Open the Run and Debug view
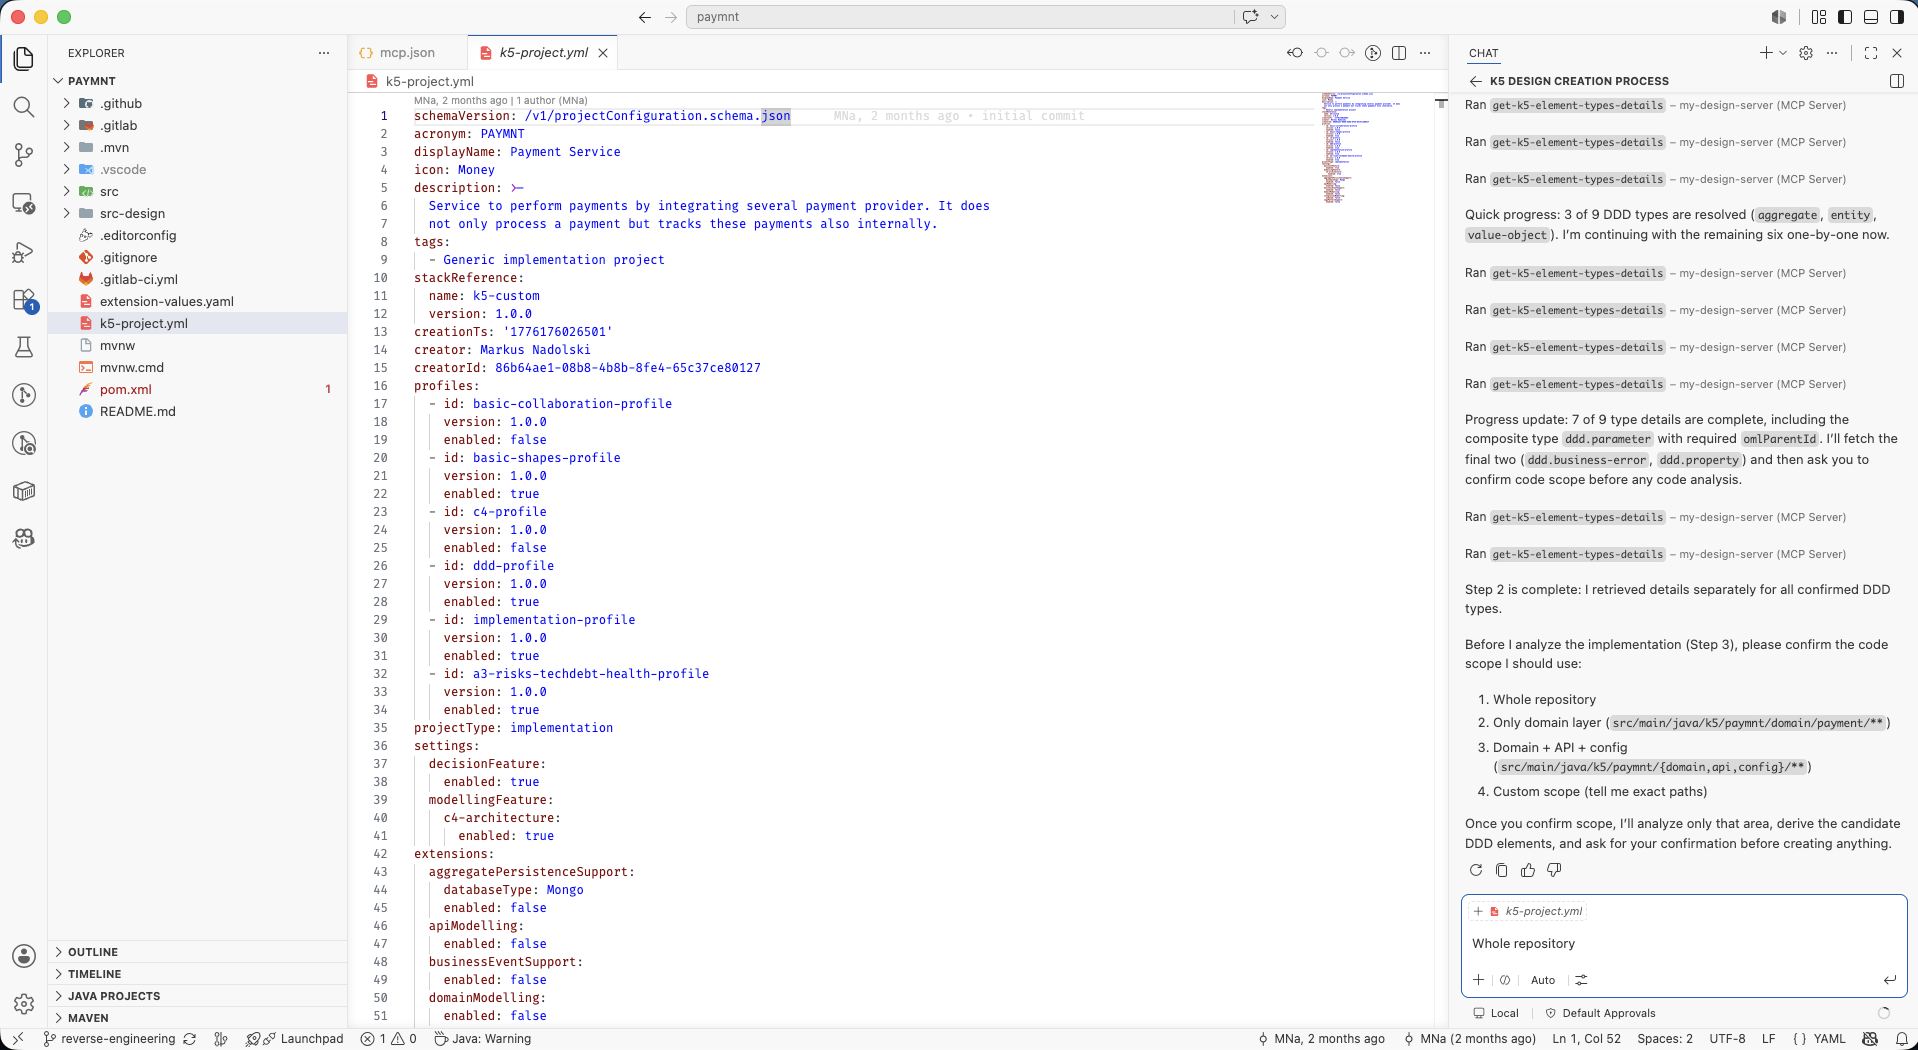This screenshot has width=1918, height=1050. tap(24, 252)
